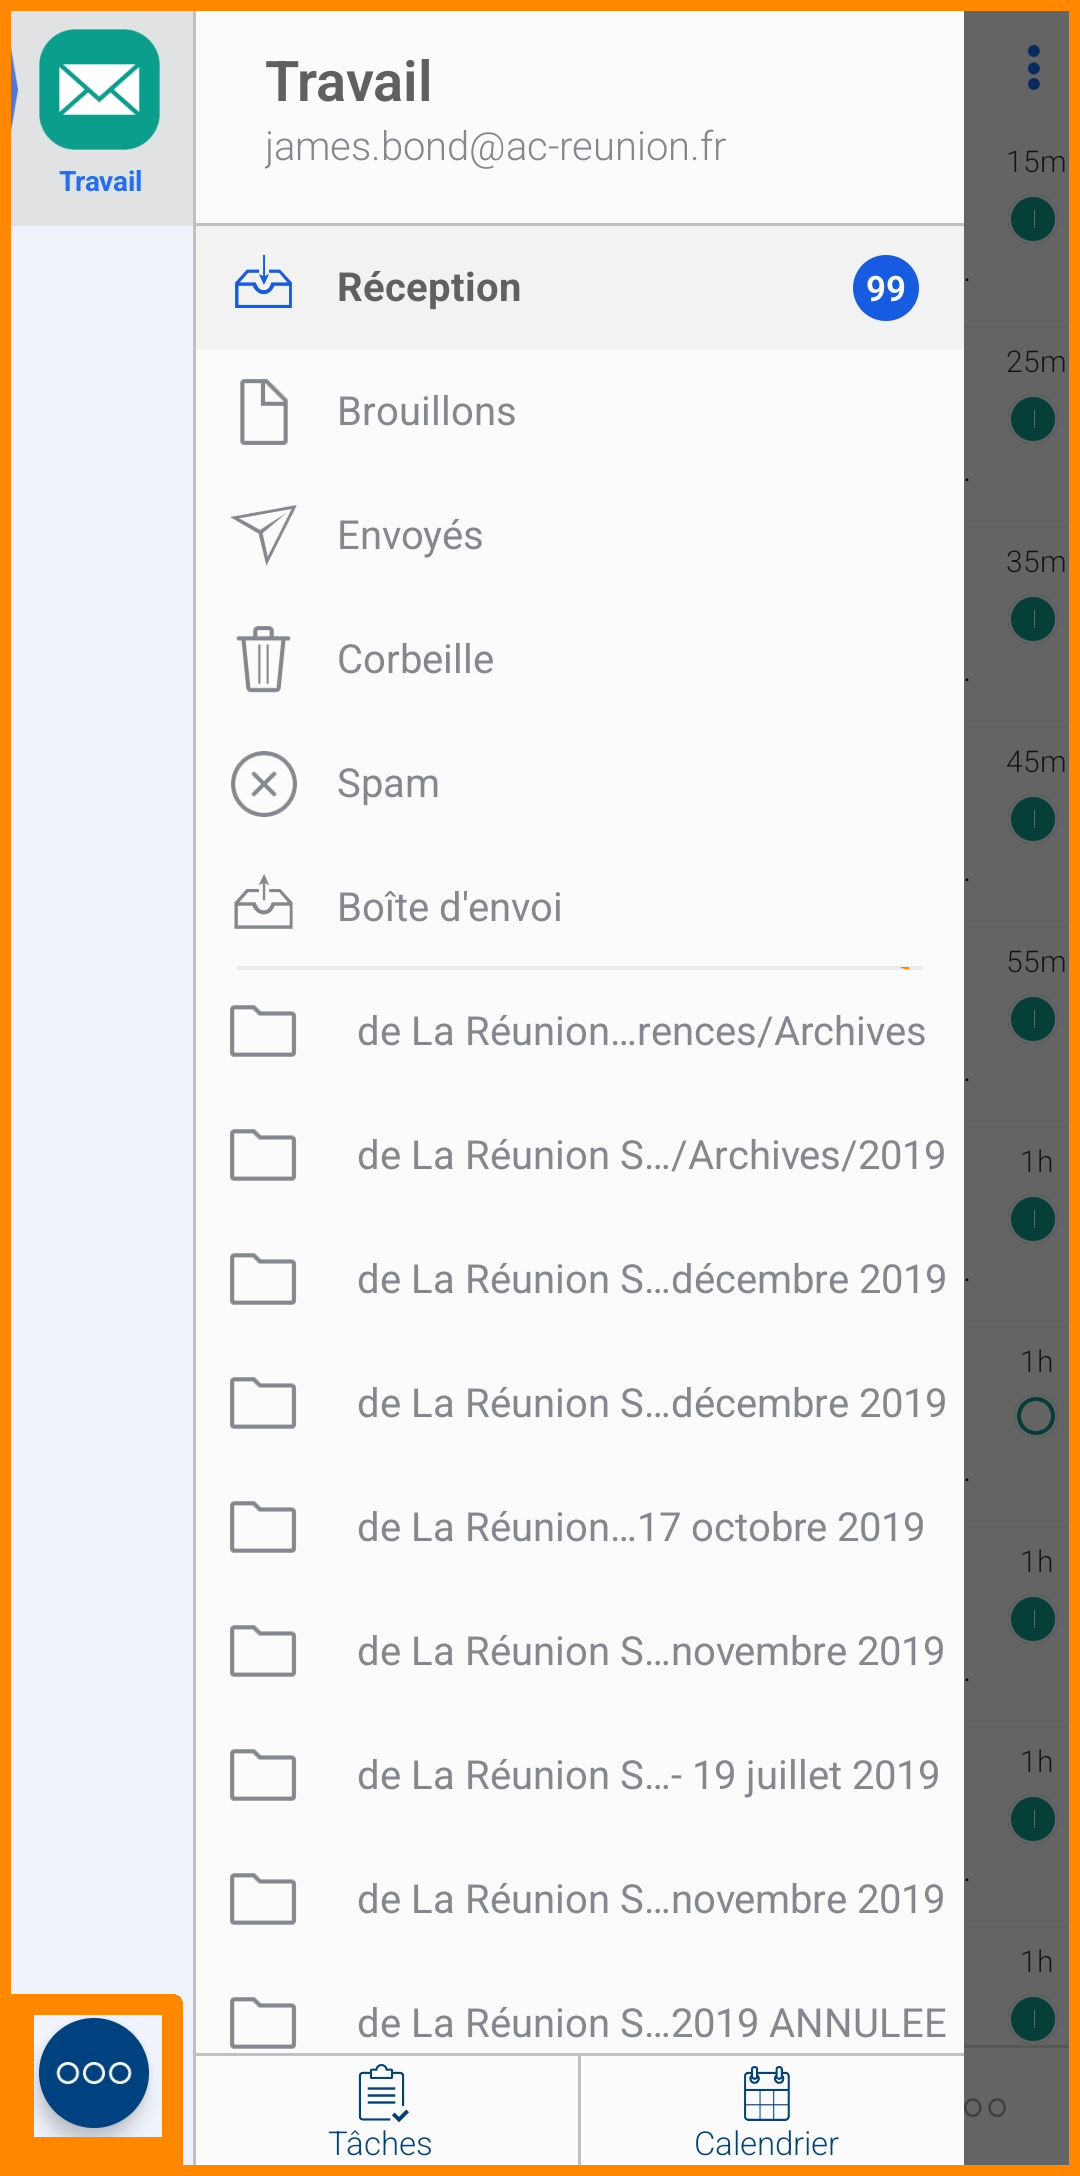The height and width of the screenshot is (2176, 1080).
Task: Open the Réception inbox folder
Action: click(429, 288)
